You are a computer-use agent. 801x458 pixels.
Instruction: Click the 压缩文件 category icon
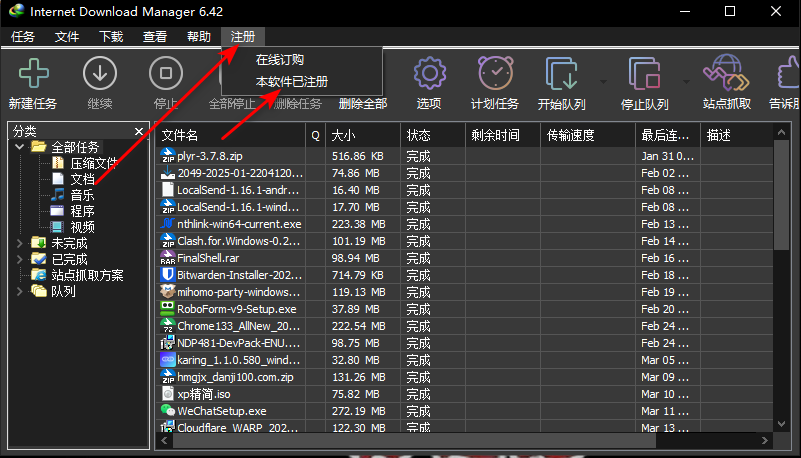(58, 163)
